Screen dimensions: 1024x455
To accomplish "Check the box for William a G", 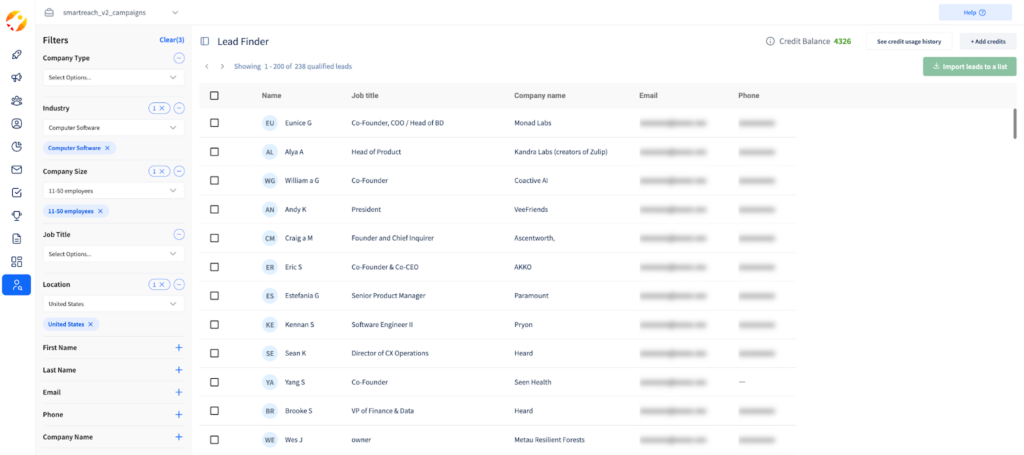I will click(214, 181).
